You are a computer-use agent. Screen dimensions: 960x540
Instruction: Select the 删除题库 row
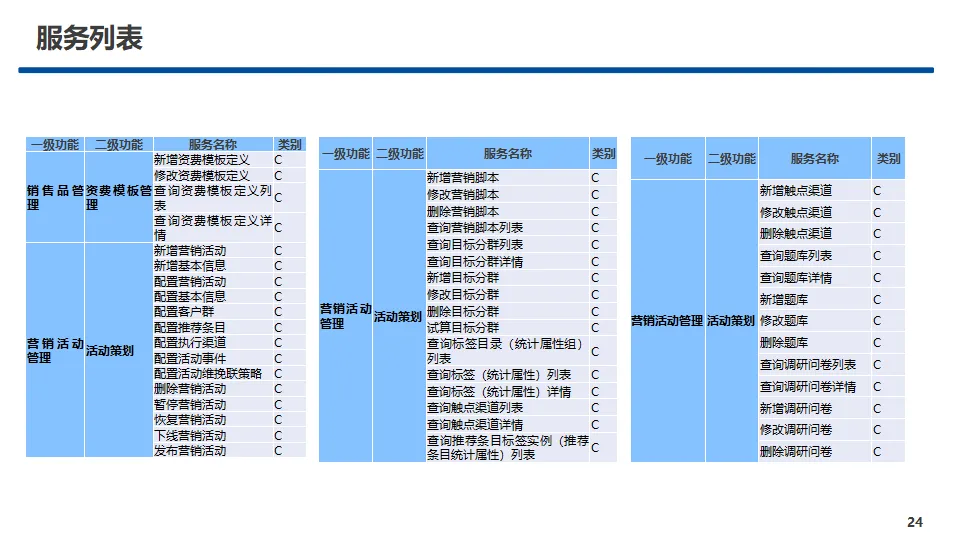point(814,343)
